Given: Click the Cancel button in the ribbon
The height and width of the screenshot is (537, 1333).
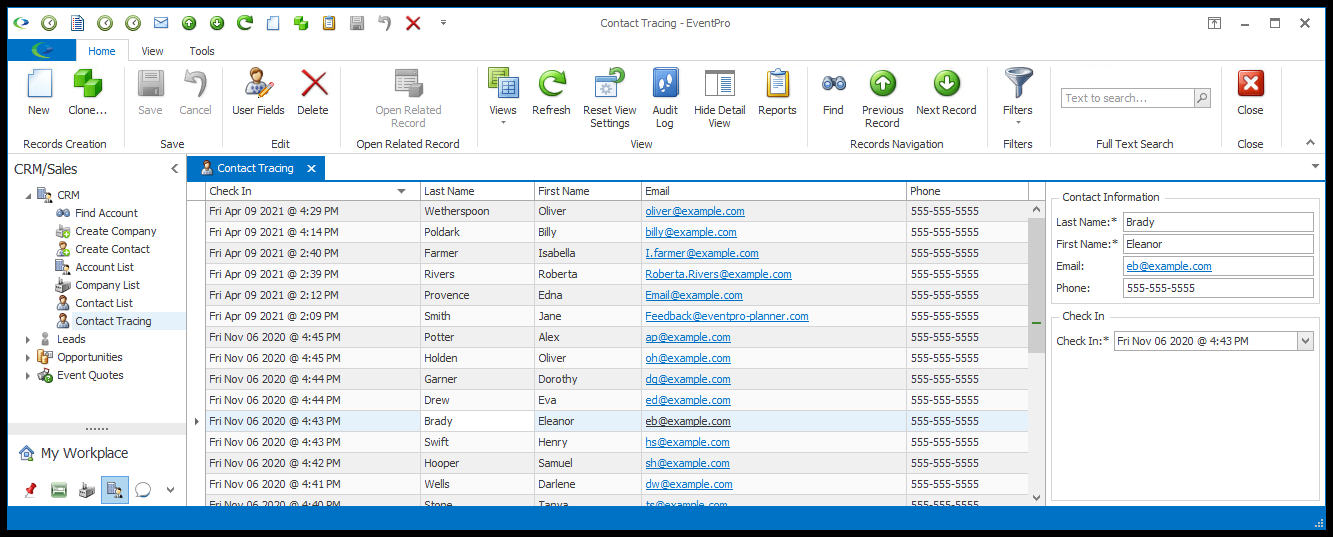Looking at the screenshot, I should click(195, 93).
